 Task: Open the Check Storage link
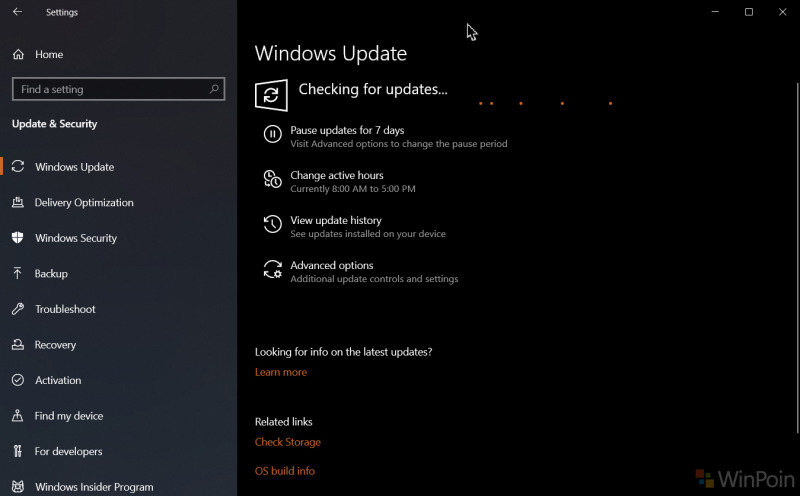[288, 442]
